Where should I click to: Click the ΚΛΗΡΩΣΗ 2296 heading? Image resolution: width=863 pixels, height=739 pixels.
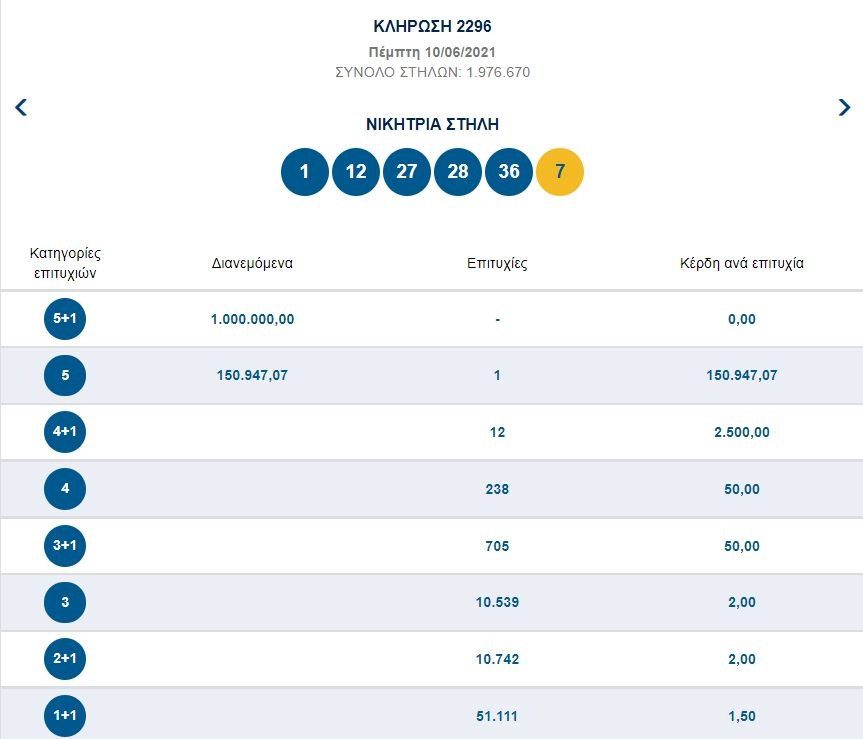(432, 27)
